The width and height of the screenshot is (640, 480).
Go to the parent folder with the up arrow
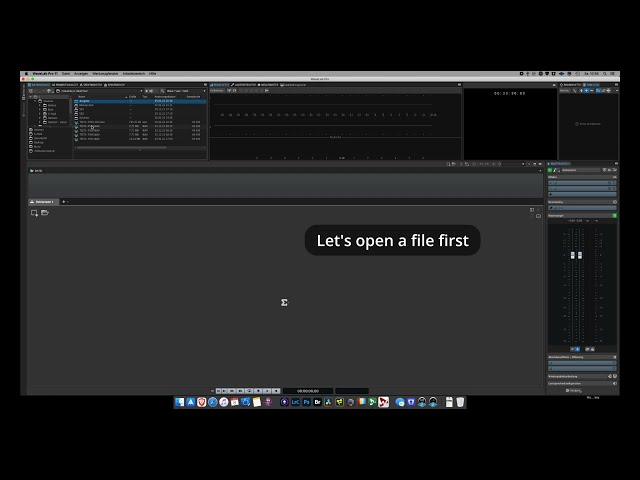coord(49,91)
